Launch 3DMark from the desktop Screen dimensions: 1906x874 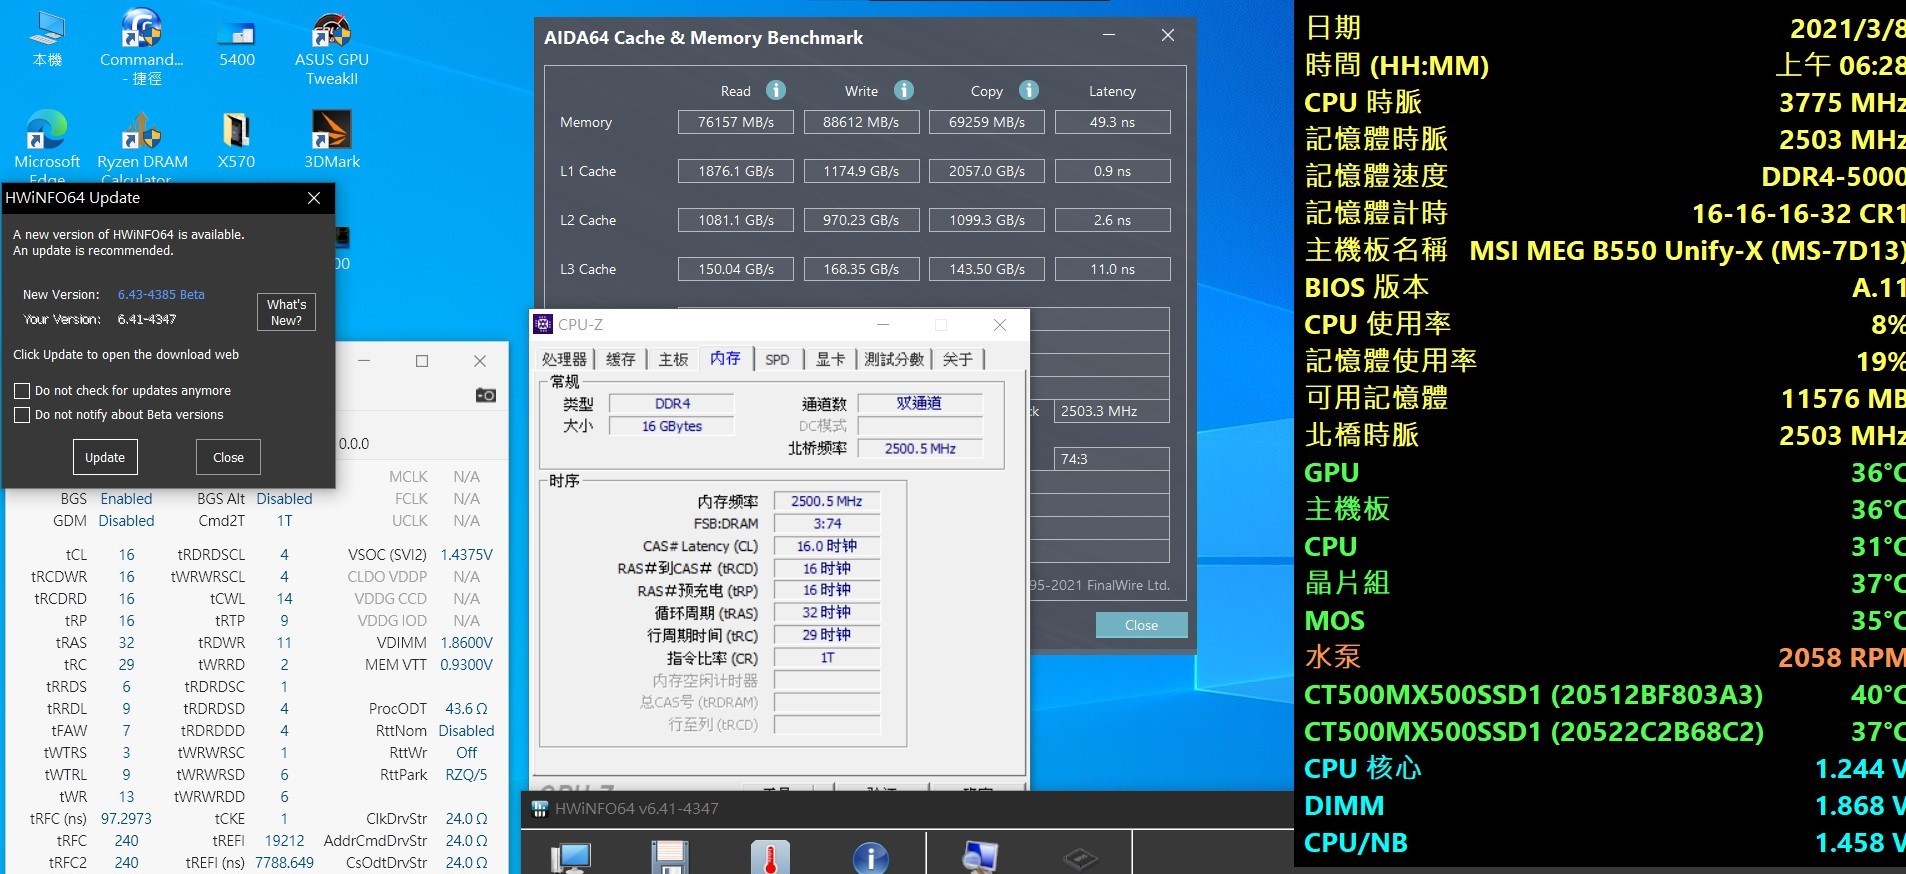(x=332, y=140)
